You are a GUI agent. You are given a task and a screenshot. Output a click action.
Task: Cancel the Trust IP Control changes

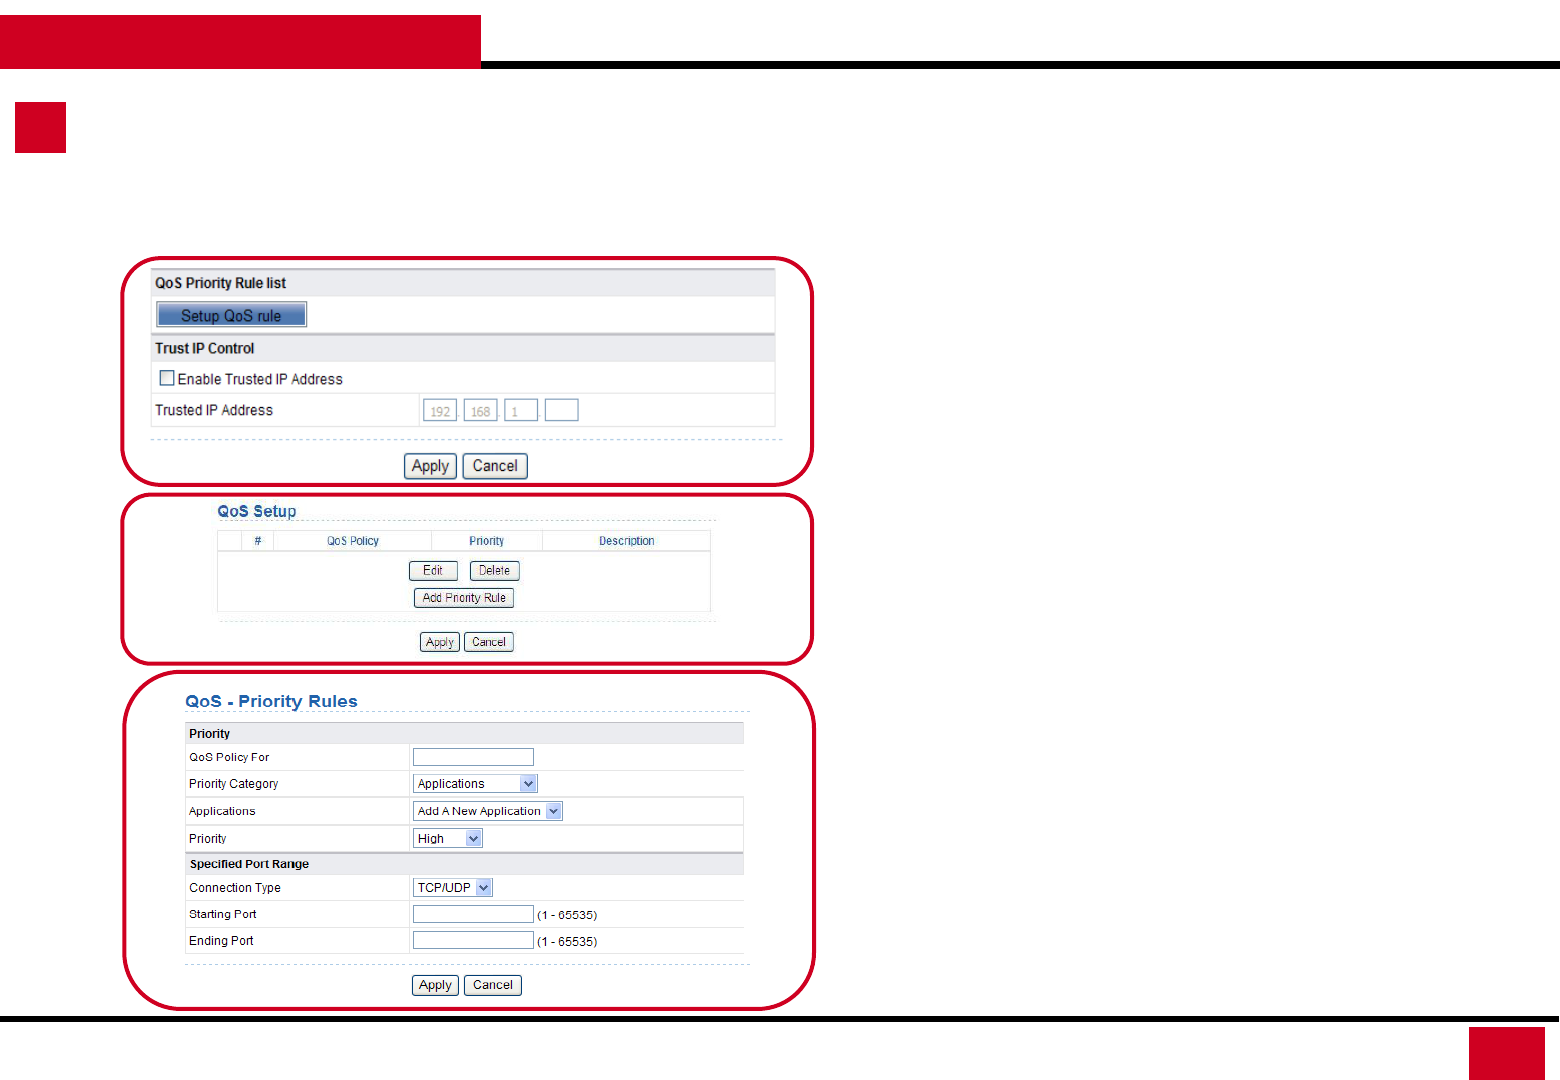click(495, 466)
